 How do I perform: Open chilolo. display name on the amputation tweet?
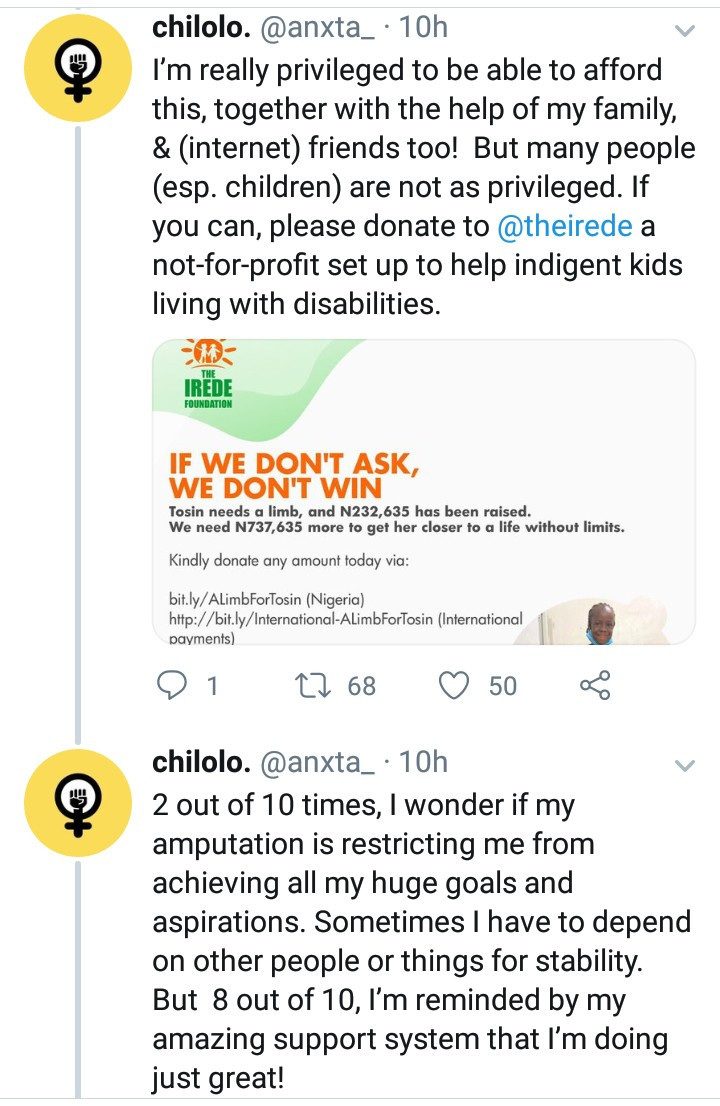point(201,762)
